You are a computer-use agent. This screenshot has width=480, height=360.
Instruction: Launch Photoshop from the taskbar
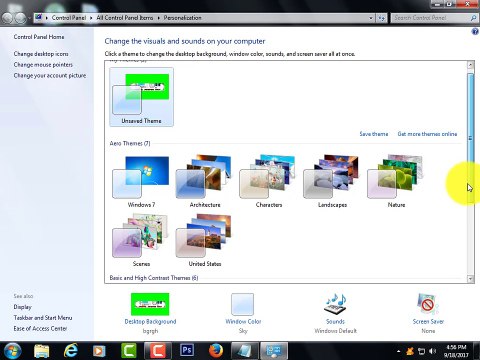coord(187,351)
